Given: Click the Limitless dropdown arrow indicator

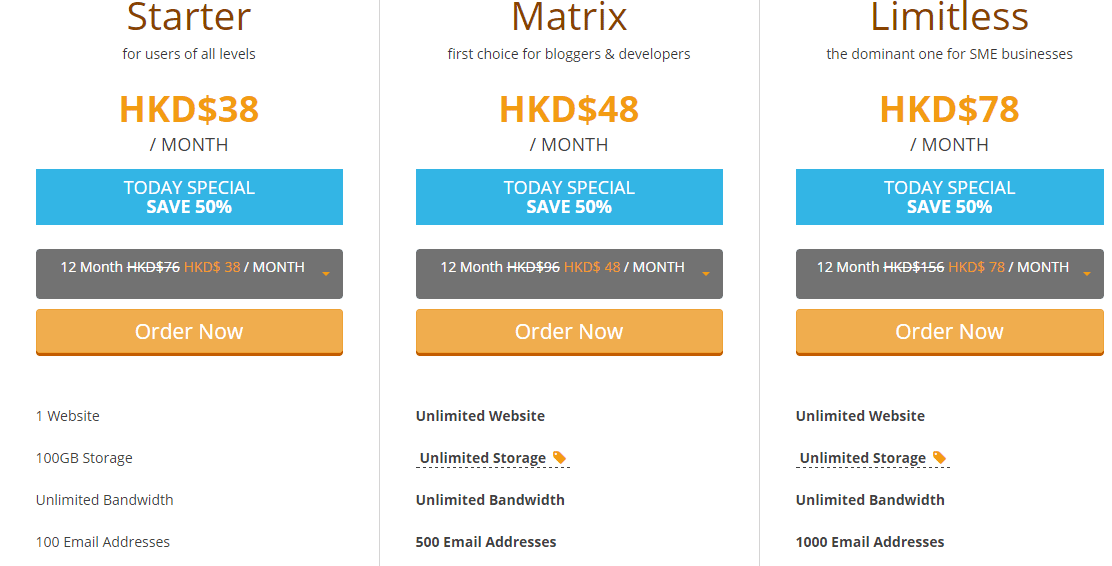Looking at the screenshot, I should (x=1086, y=274).
